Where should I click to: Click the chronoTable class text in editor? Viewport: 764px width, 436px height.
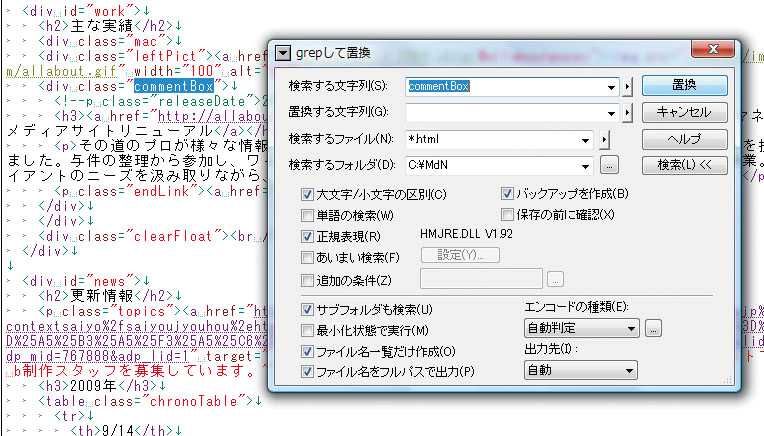coord(194,401)
